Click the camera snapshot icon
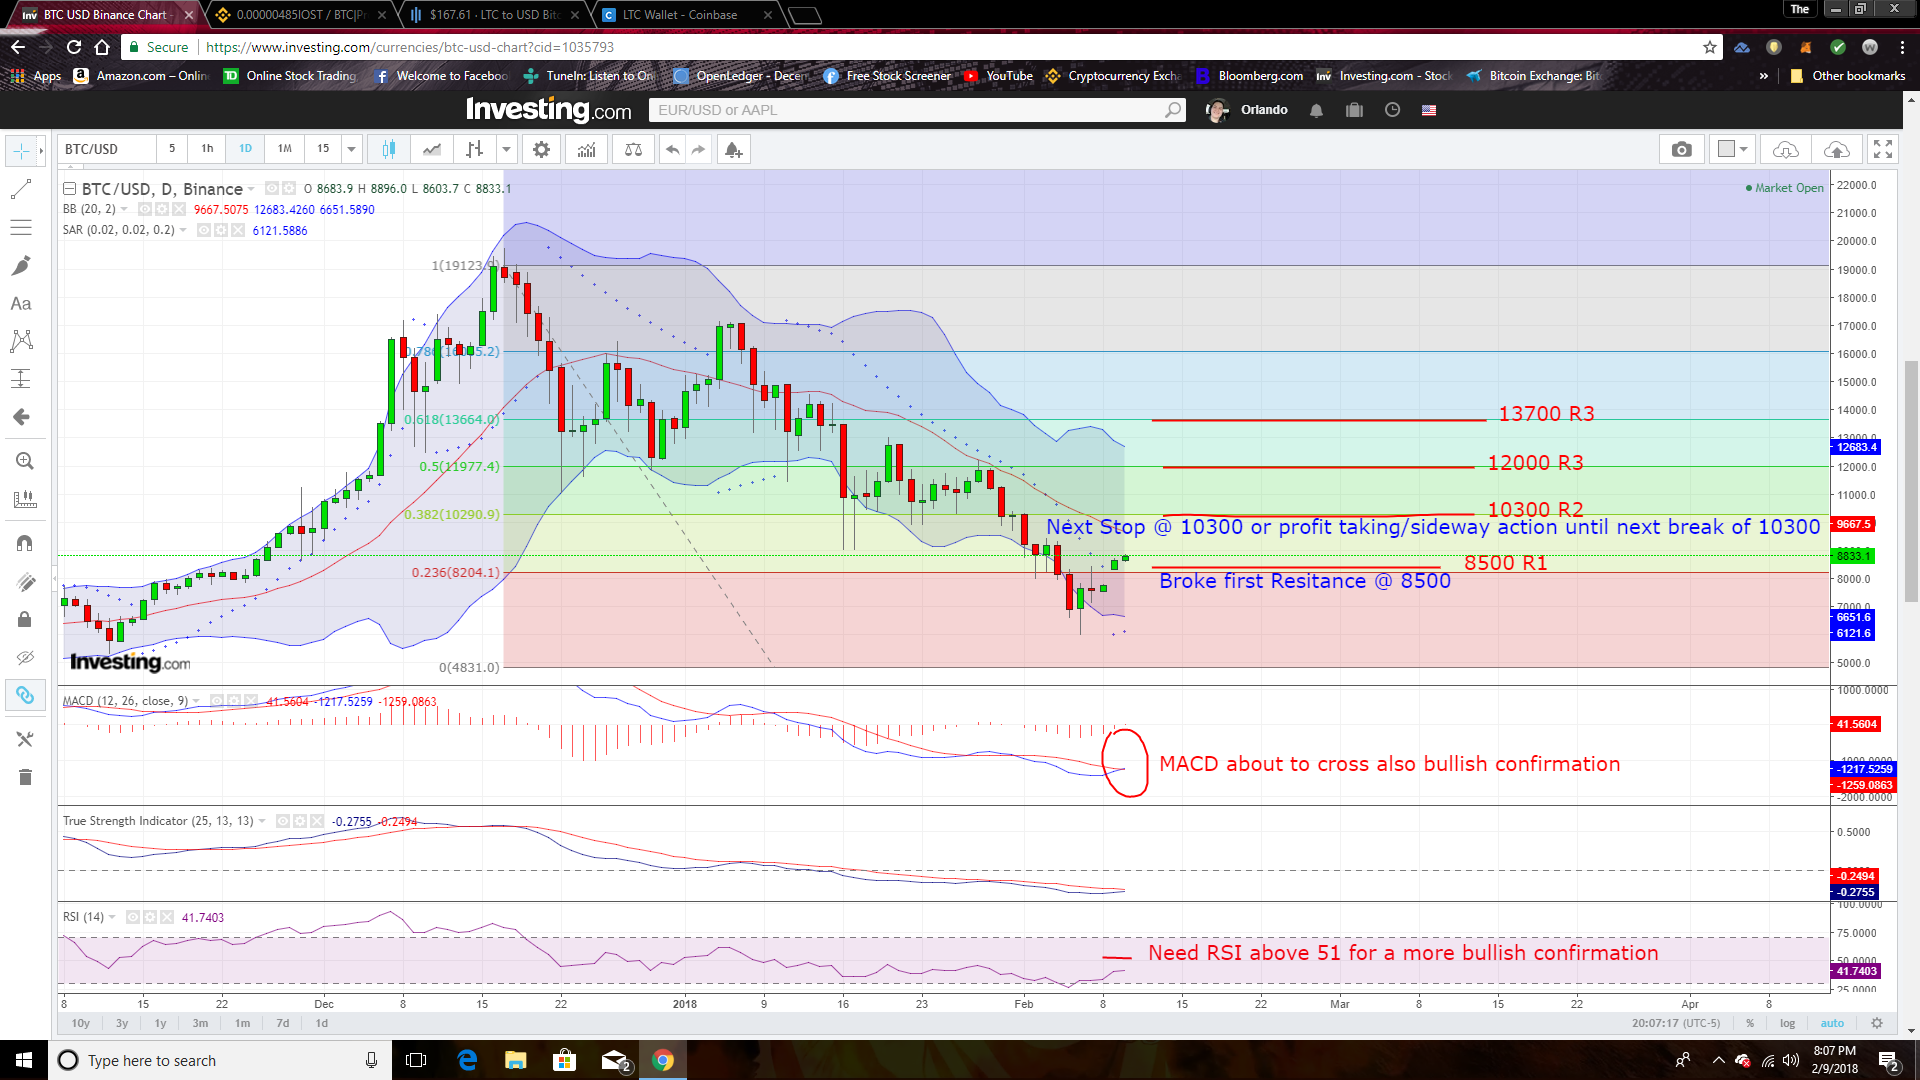This screenshot has height=1080, width=1920. 1681,150
